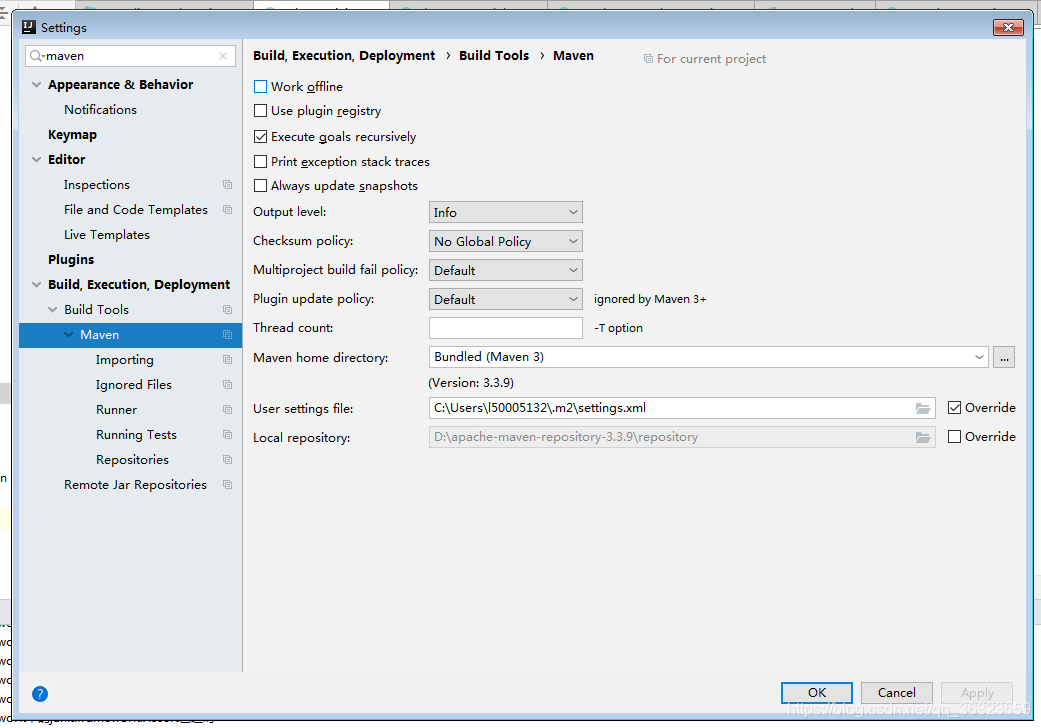1041x728 pixels.
Task: Click project-level icon next to Running Tests
Action: 228,435
